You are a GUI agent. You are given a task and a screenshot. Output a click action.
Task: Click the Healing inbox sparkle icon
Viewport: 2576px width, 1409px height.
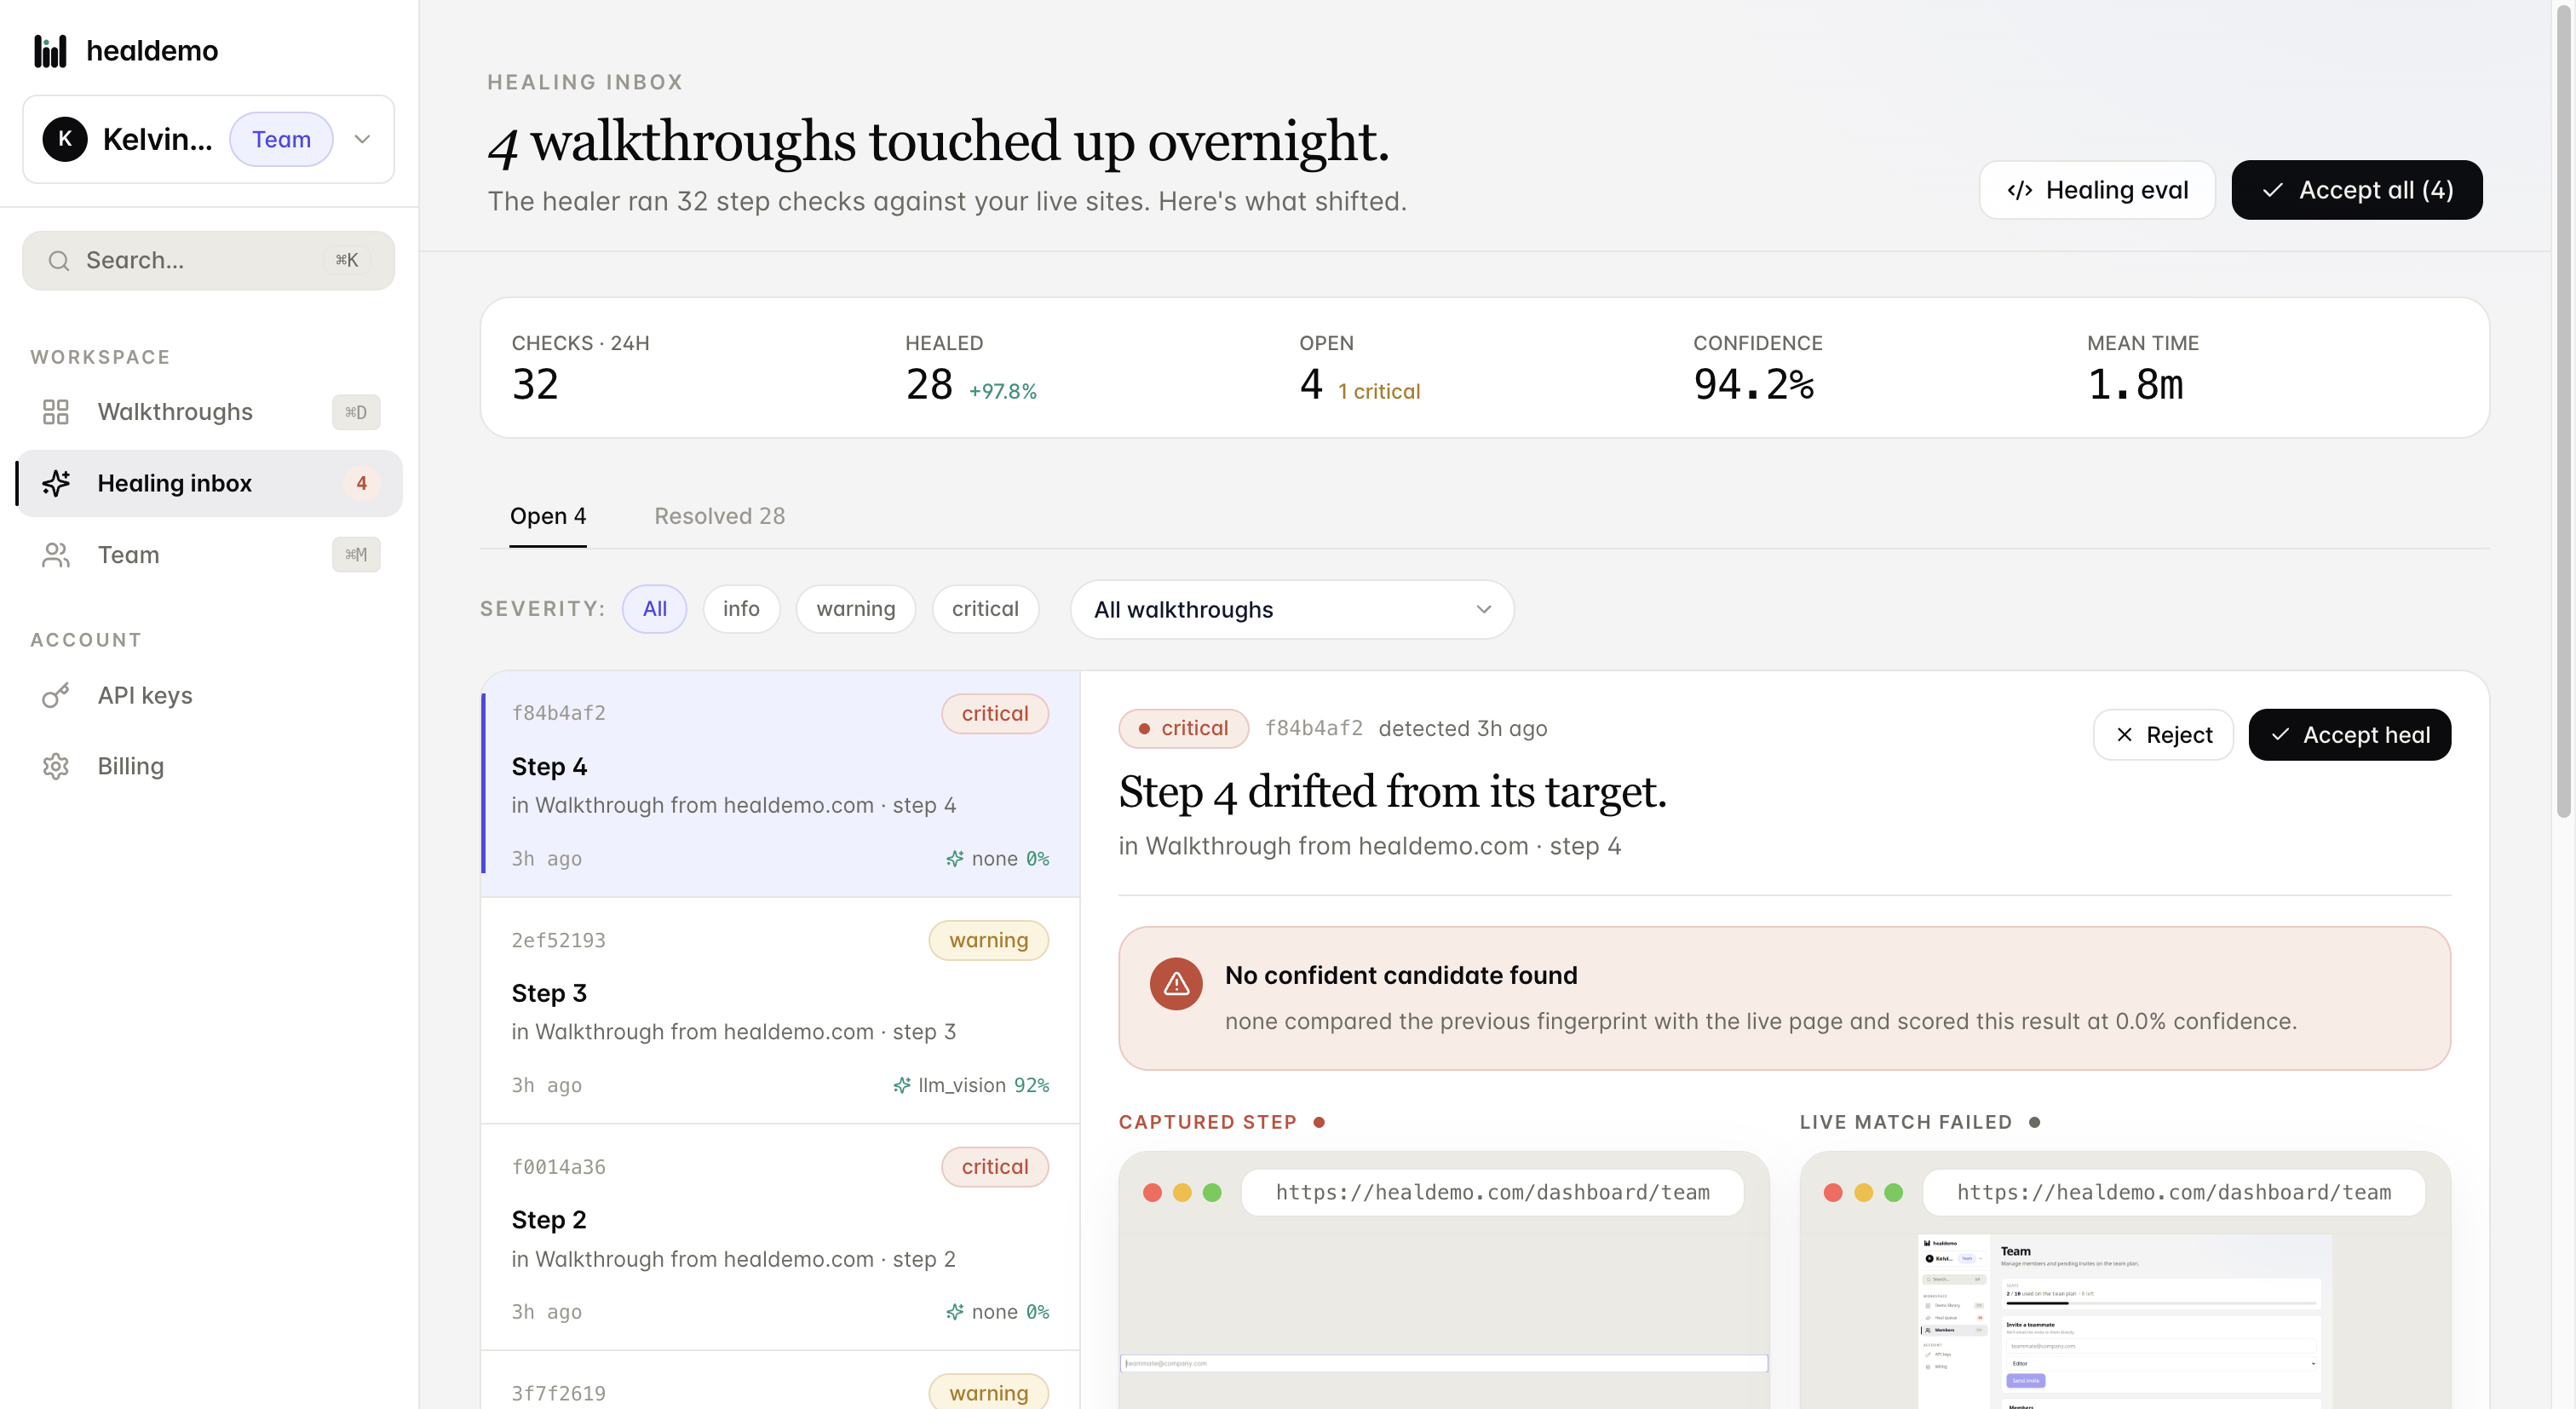(x=56, y=483)
